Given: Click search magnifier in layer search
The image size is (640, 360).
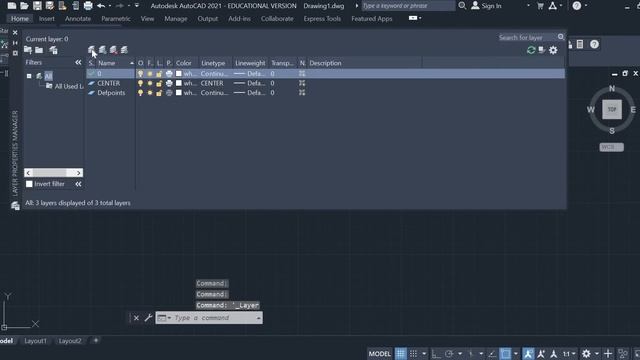Looking at the screenshot, I should coord(561,37).
